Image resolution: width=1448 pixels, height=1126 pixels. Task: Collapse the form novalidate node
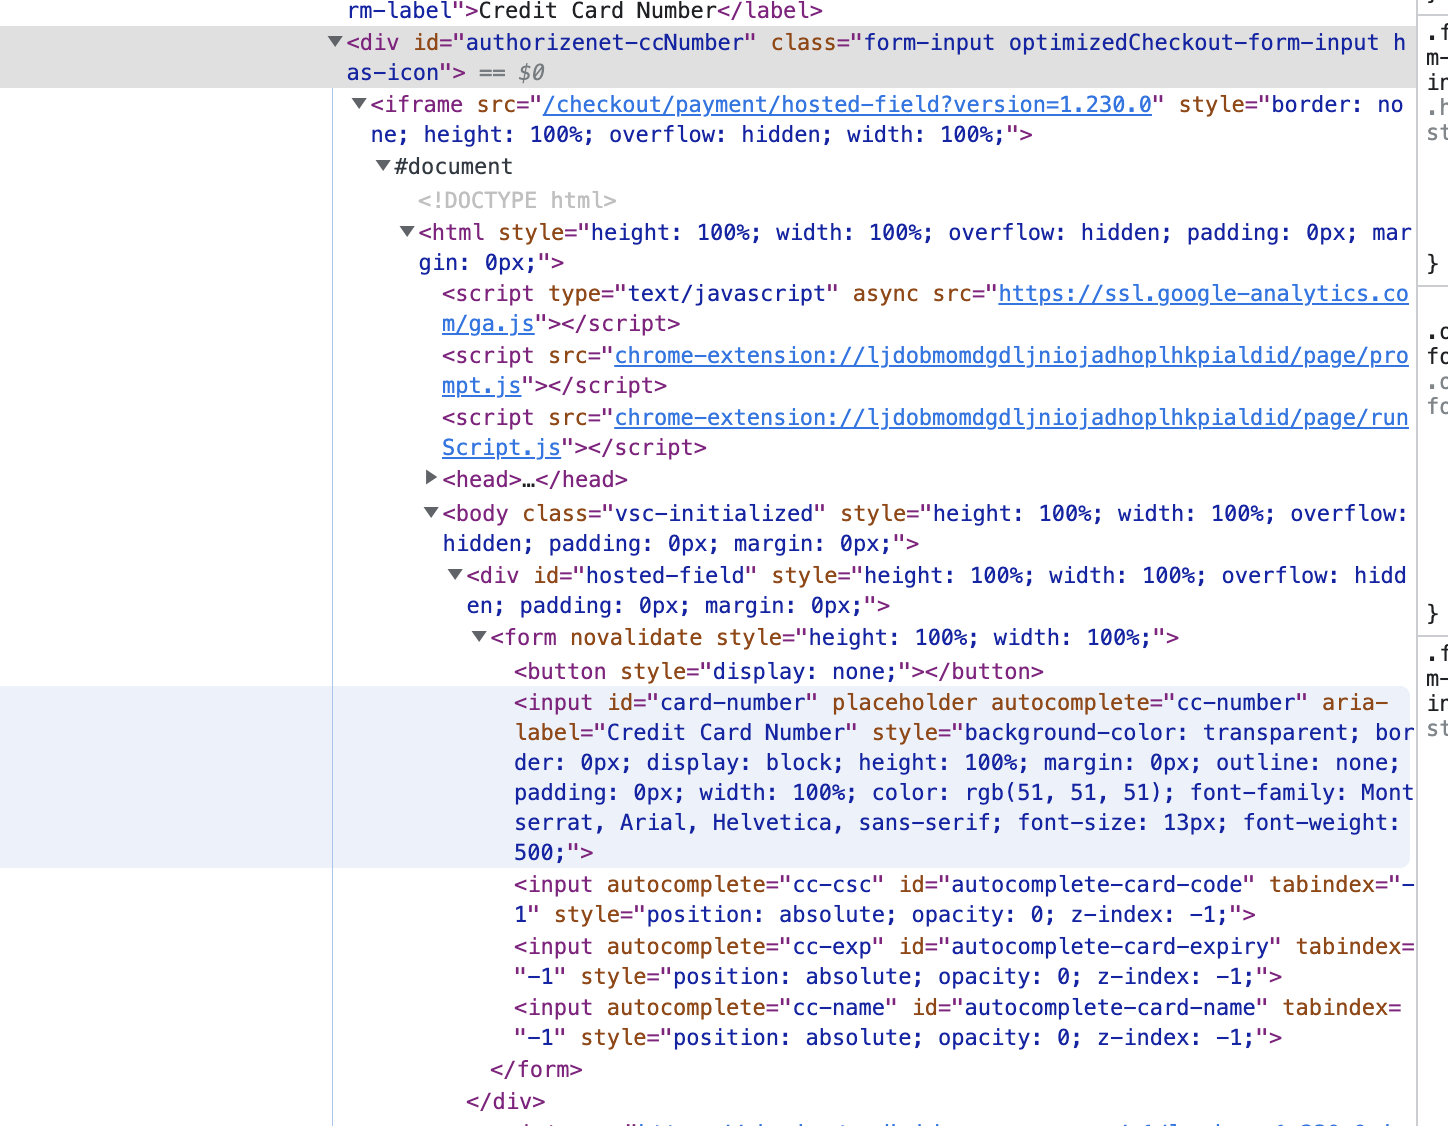click(x=479, y=637)
